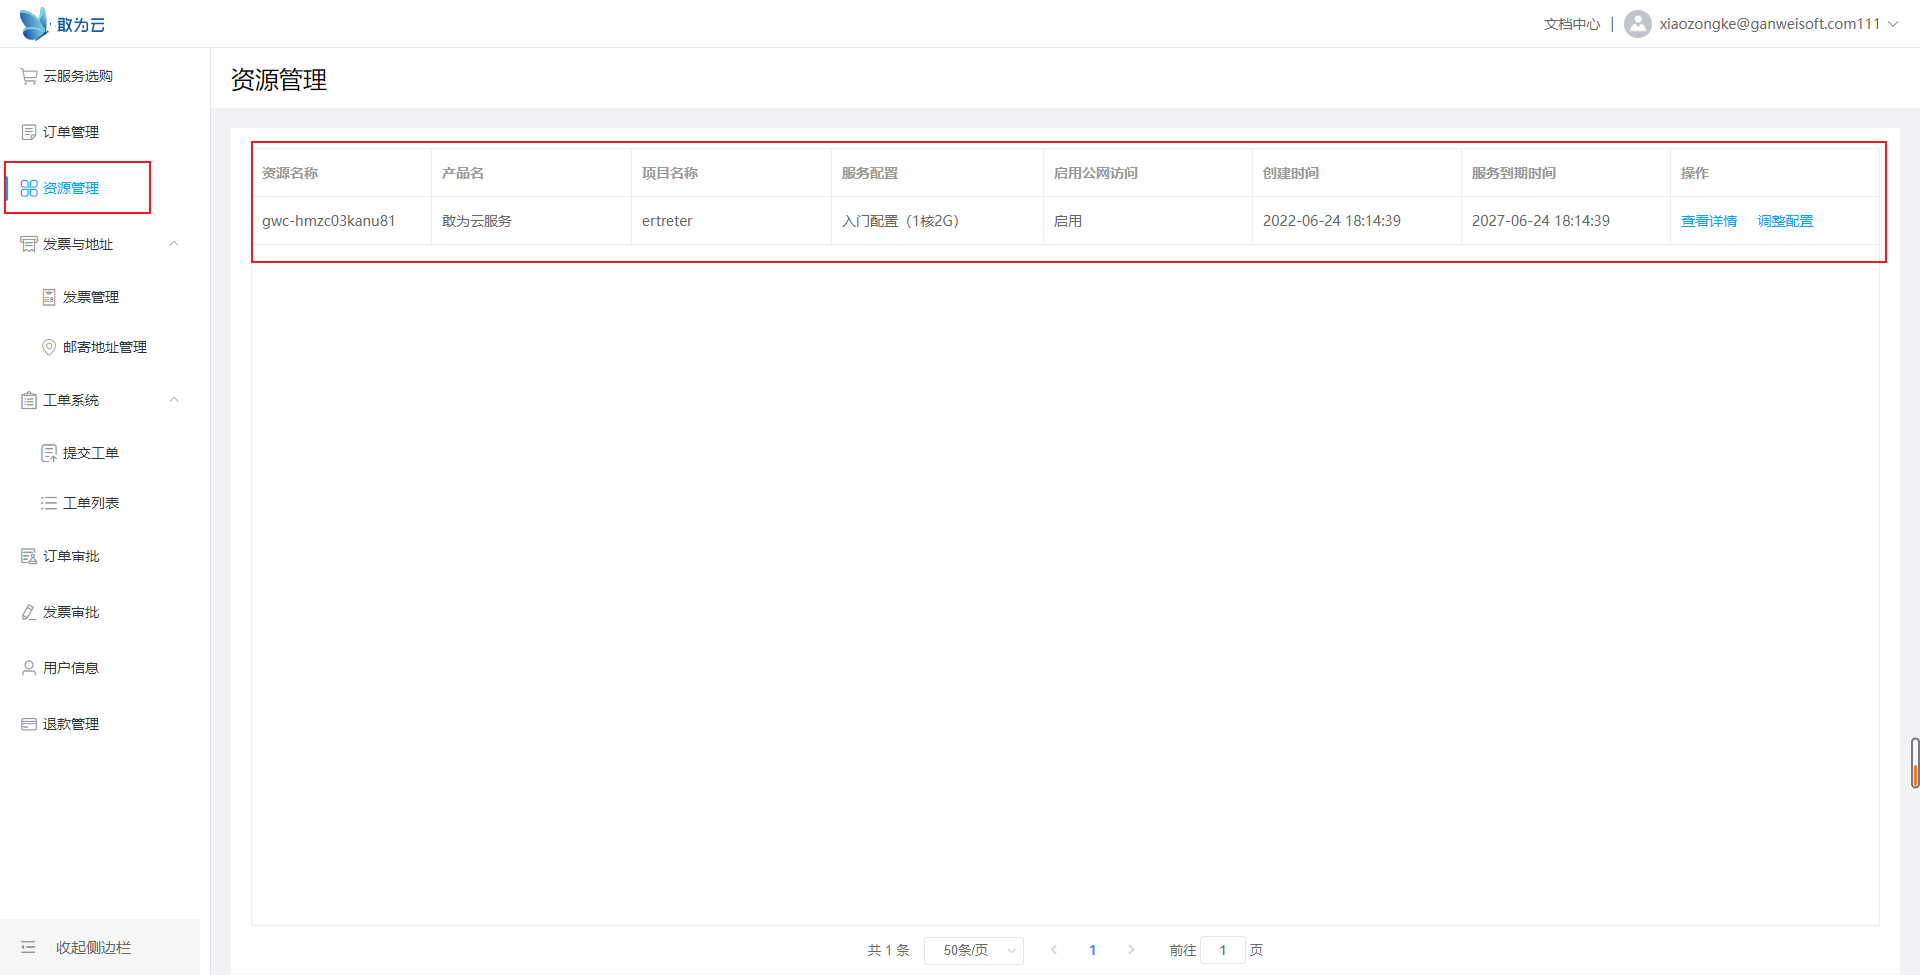The width and height of the screenshot is (1920, 975).
Task: Click the 发票与地址 icon
Action: click(29, 244)
